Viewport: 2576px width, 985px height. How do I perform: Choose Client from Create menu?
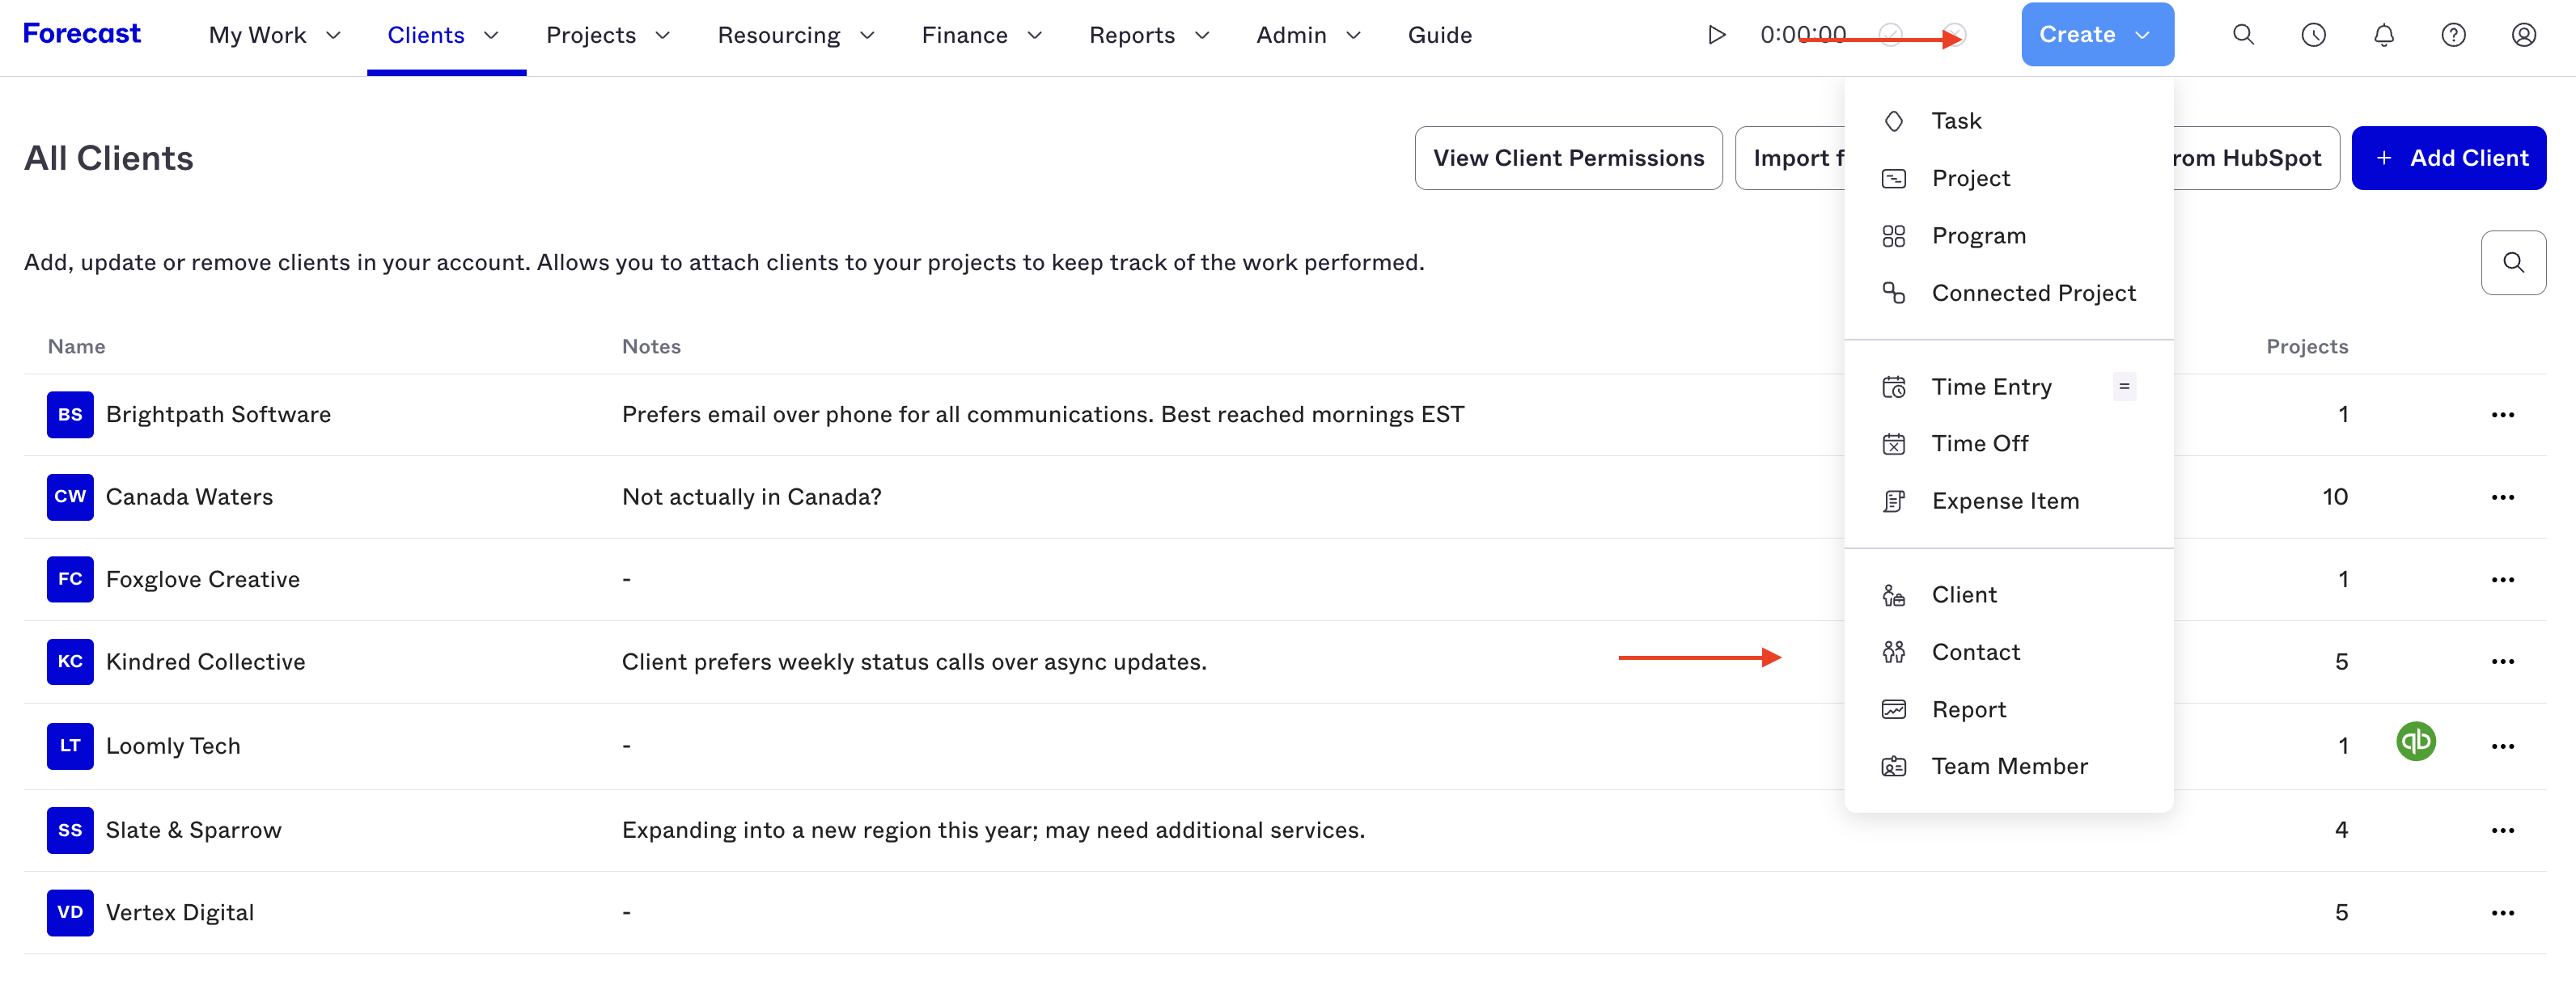coord(2008,595)
